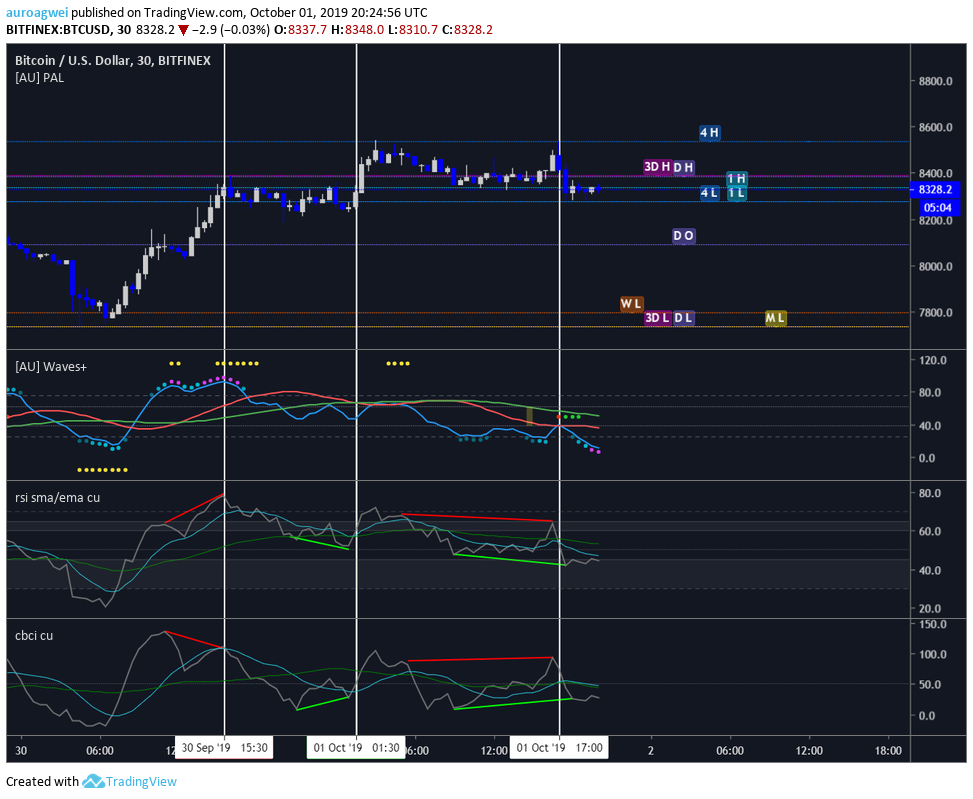
Task: Click the 8000.0 price axis label
Action: (x=936, y=267)
